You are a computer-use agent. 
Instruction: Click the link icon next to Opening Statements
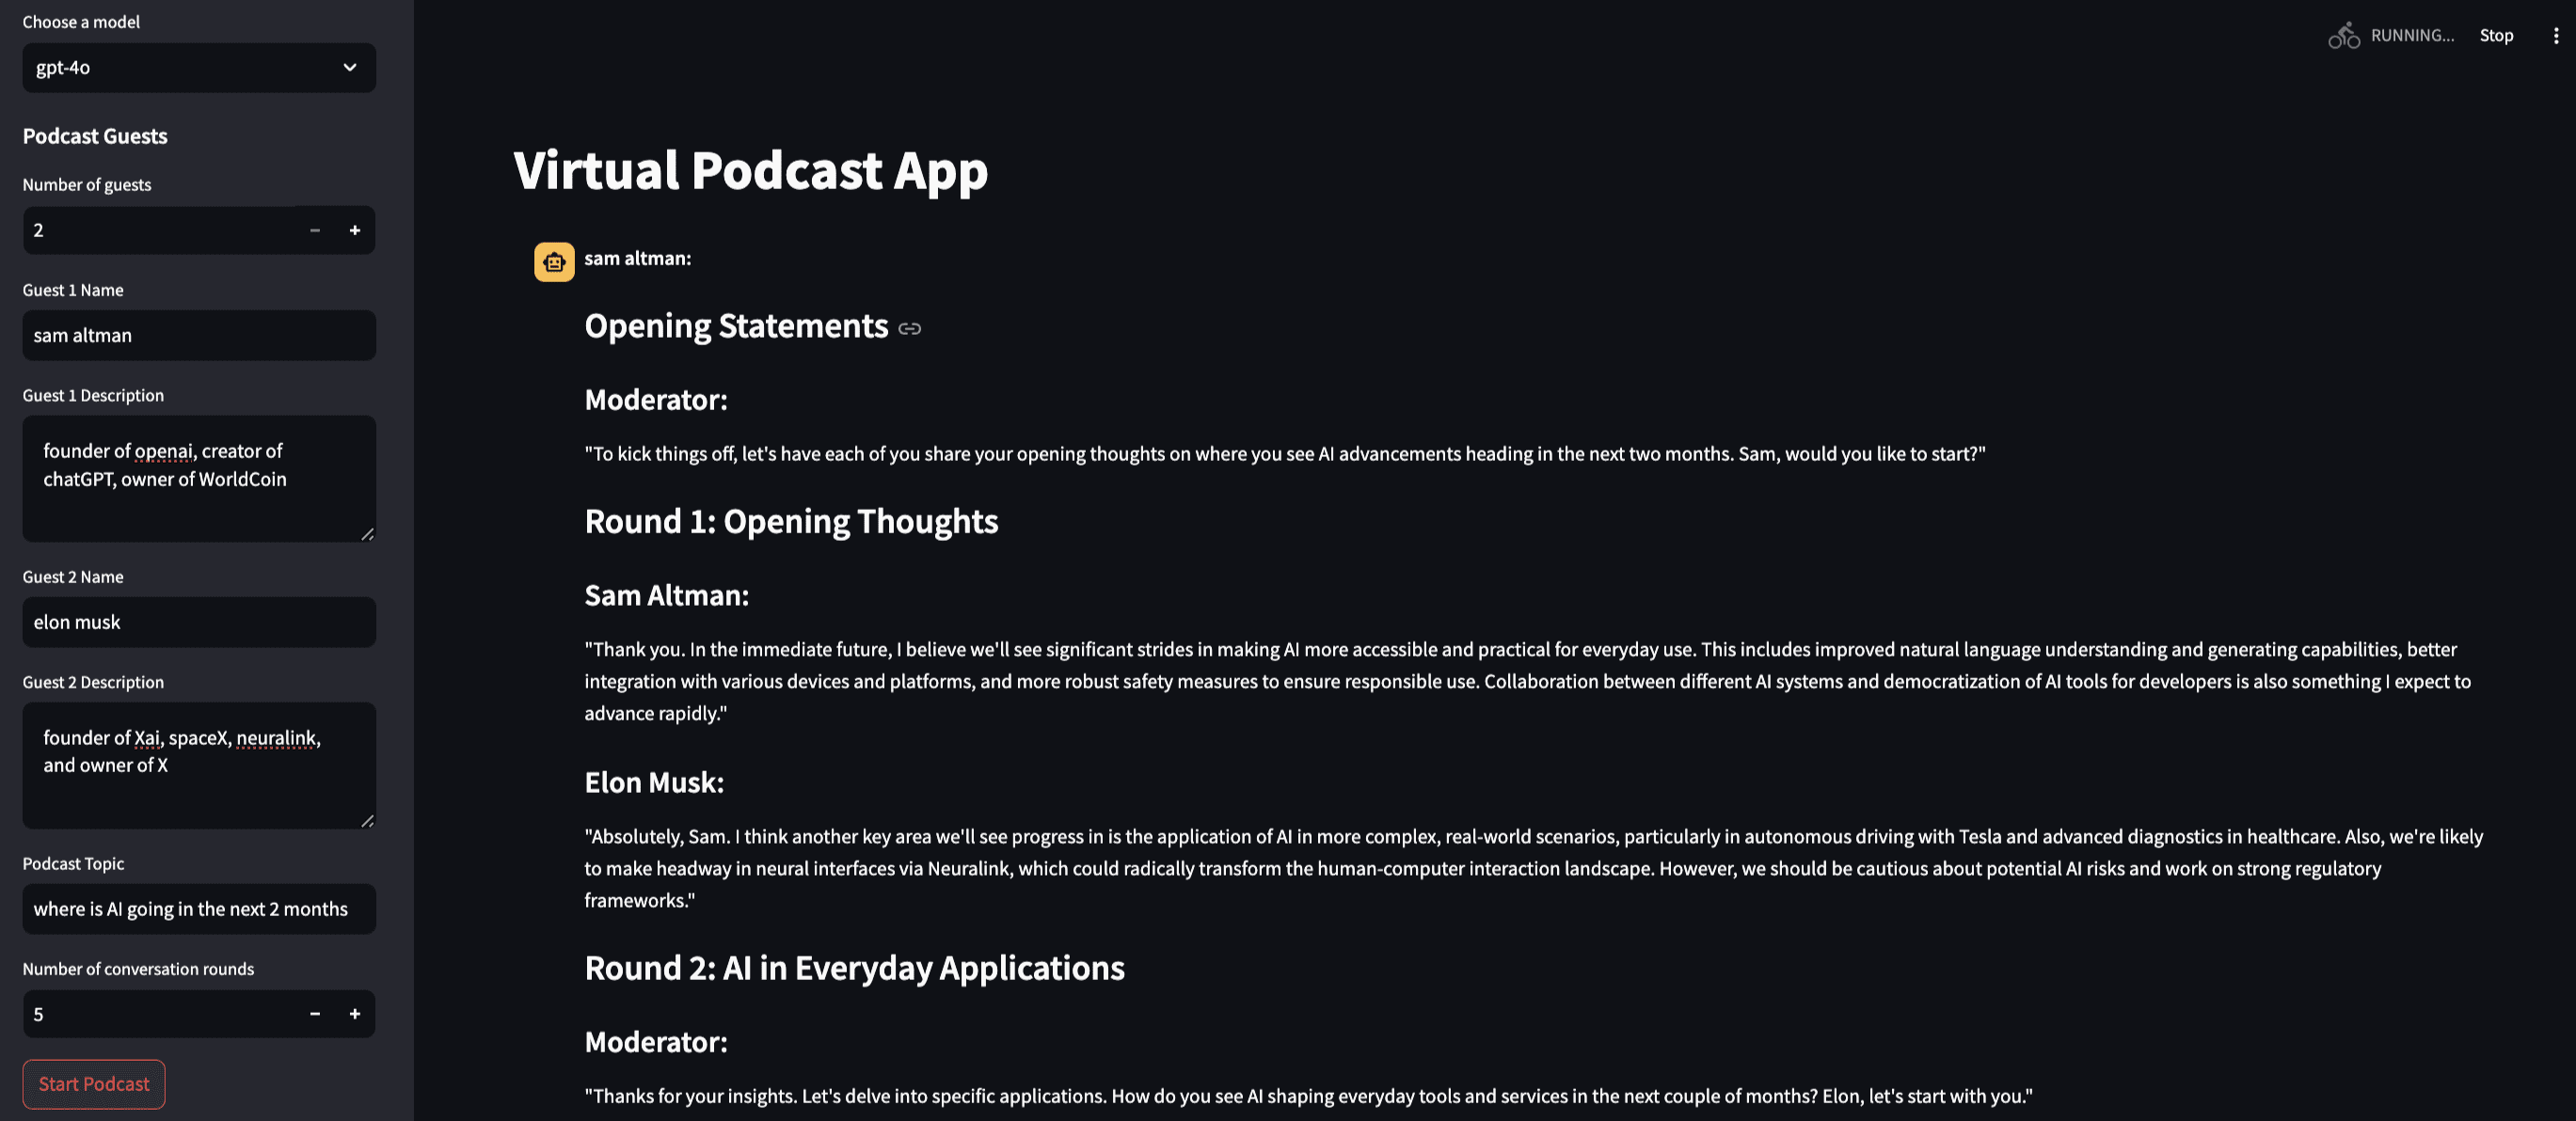[910, 326]
